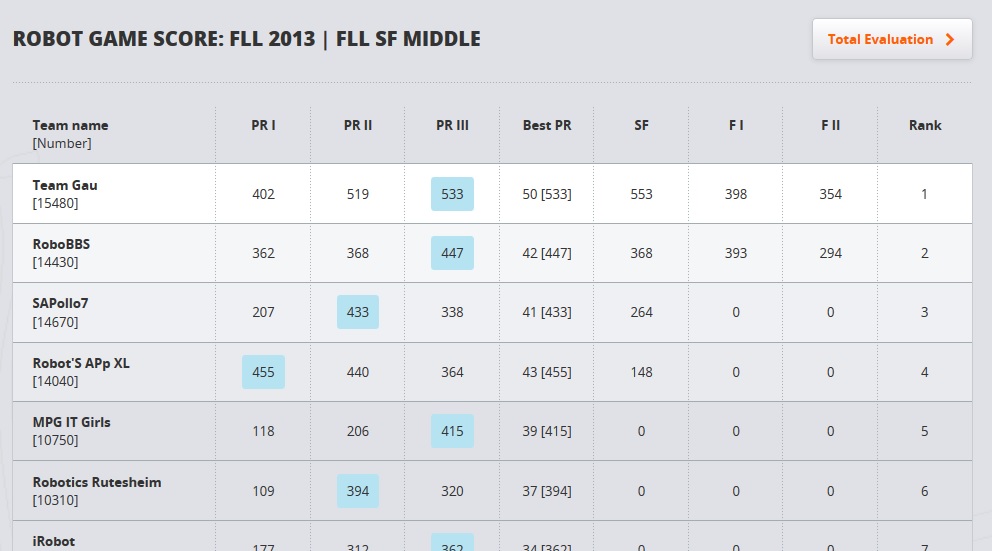Select the Team Gau team name
Image resolution: width=992 pixels, height=551 pixels.
65,185
